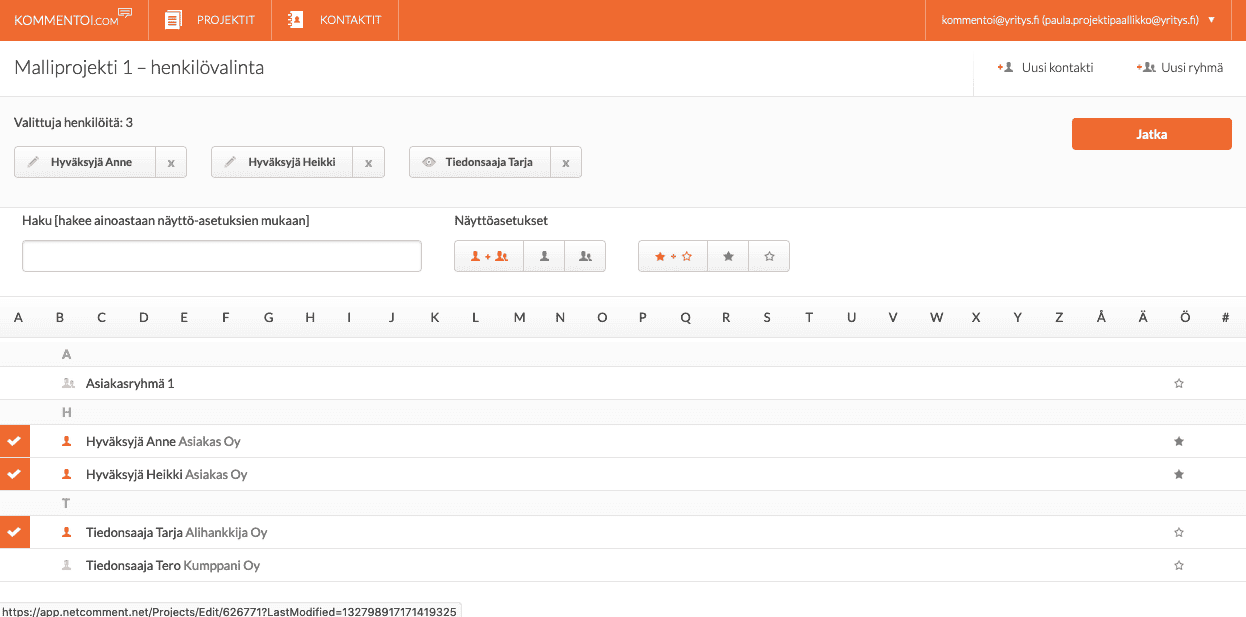Deselect Tiedonsaaja Tarja checkbox
Viewport: 1246px width, 617px height.
point(14,532)
